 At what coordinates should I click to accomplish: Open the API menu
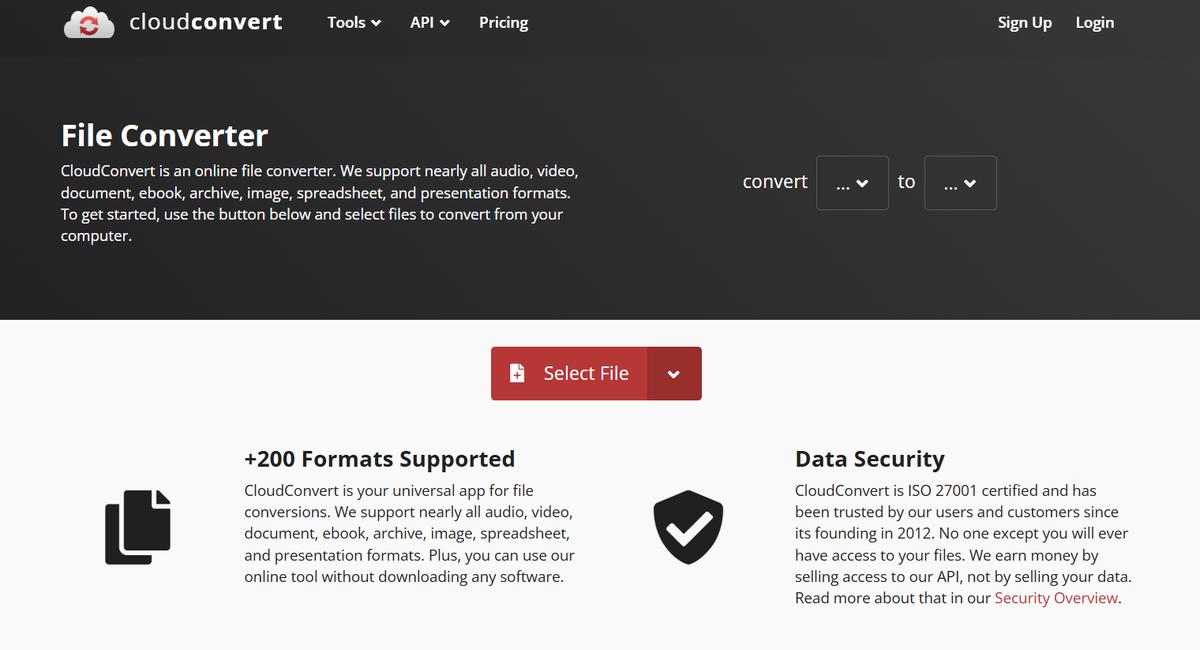tap(422, 22)
